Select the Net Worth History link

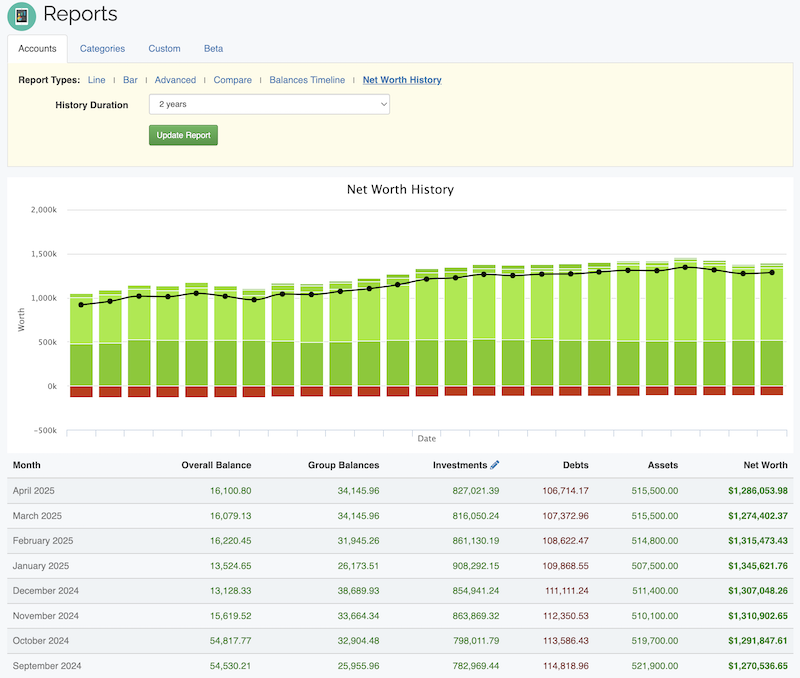(x=402, y=80)
